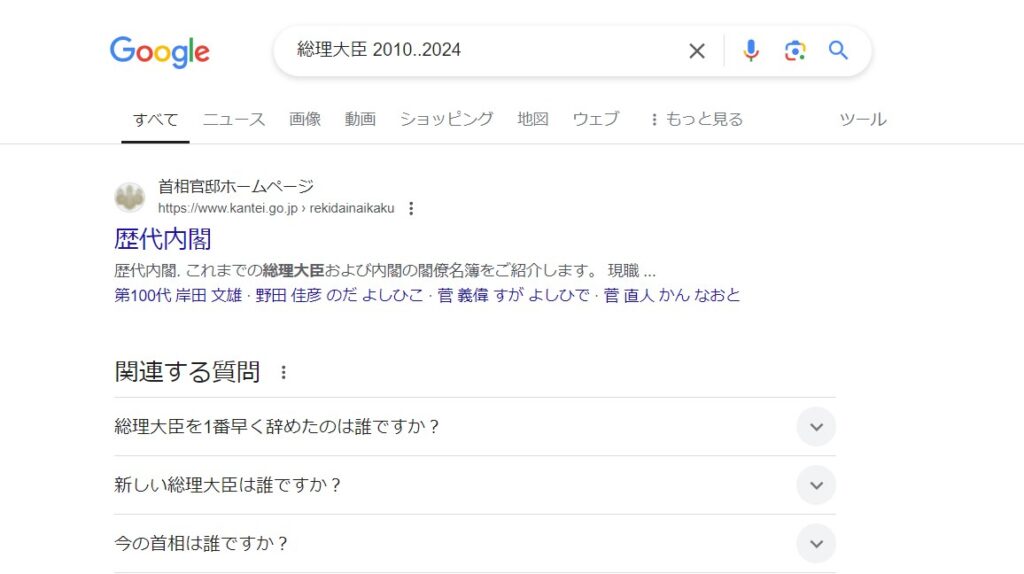The image size is (1024, 574).
Task: Select the 動画 tab
Action: click(360, 119)
